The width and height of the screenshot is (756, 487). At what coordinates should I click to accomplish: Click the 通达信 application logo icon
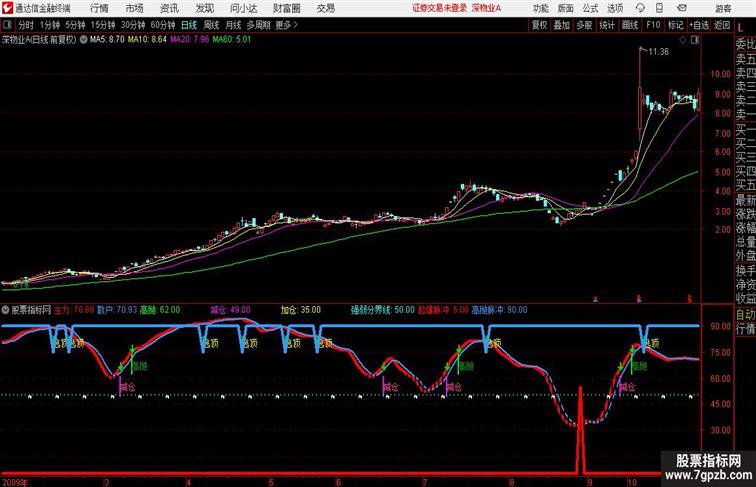[7, 8]
